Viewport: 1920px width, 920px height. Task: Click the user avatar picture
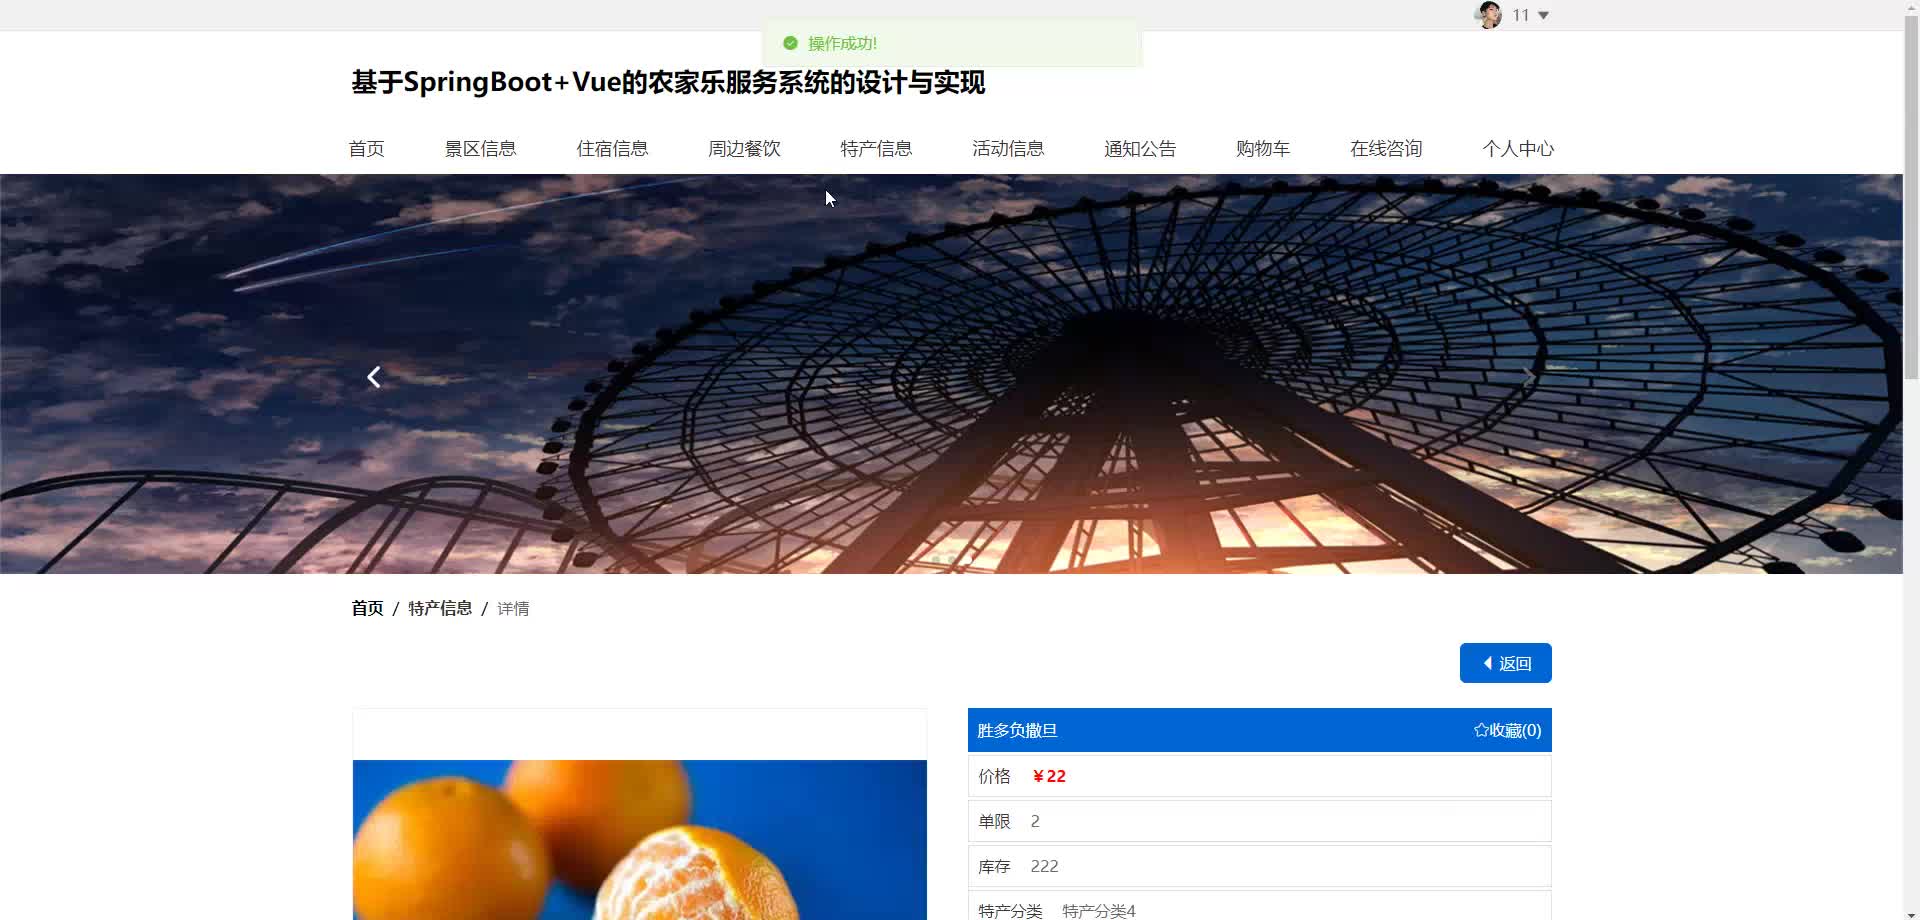[x=1488, y=15]
